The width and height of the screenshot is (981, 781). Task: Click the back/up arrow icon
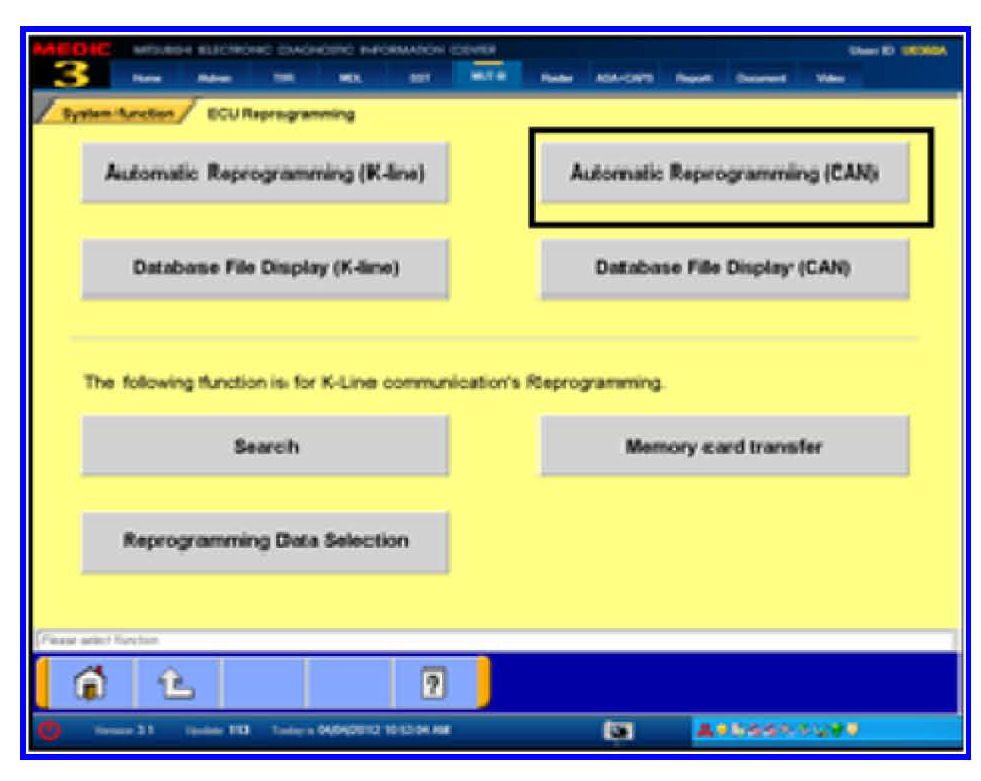pos(177,686)
